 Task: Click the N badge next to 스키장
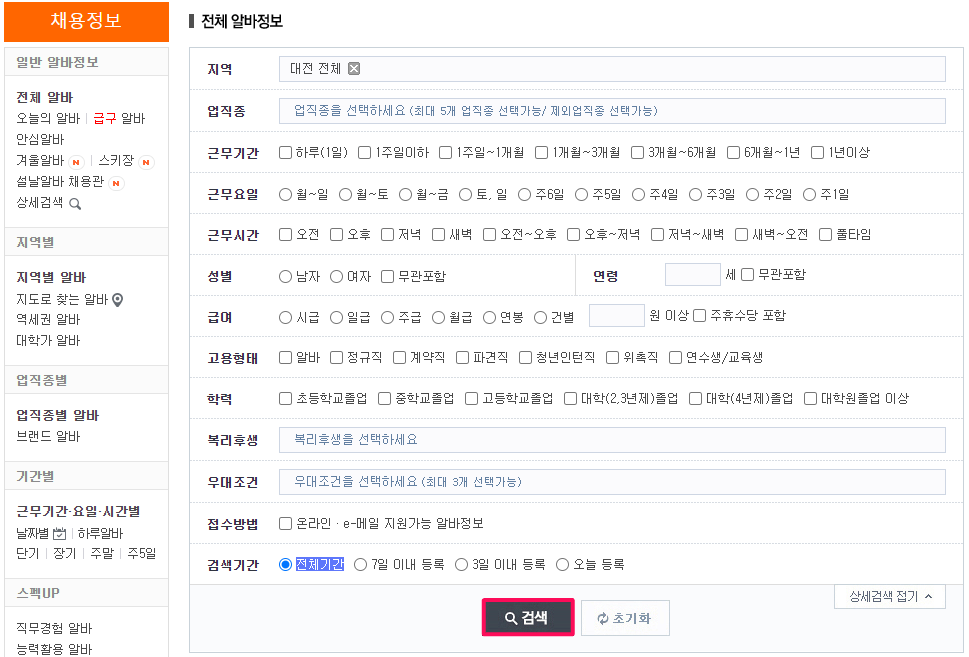[146, 163]
